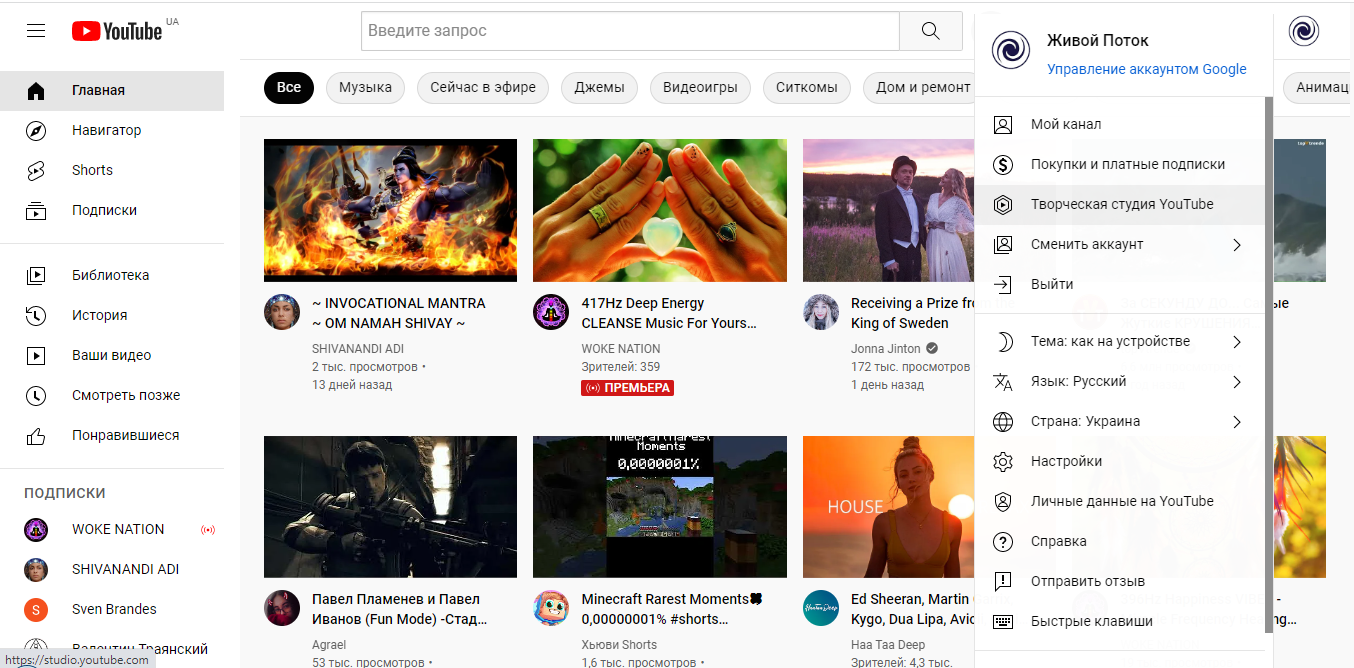The image size is (1354, 668).
Task: Select the Музыка filter chip
Action: point(365,87)
